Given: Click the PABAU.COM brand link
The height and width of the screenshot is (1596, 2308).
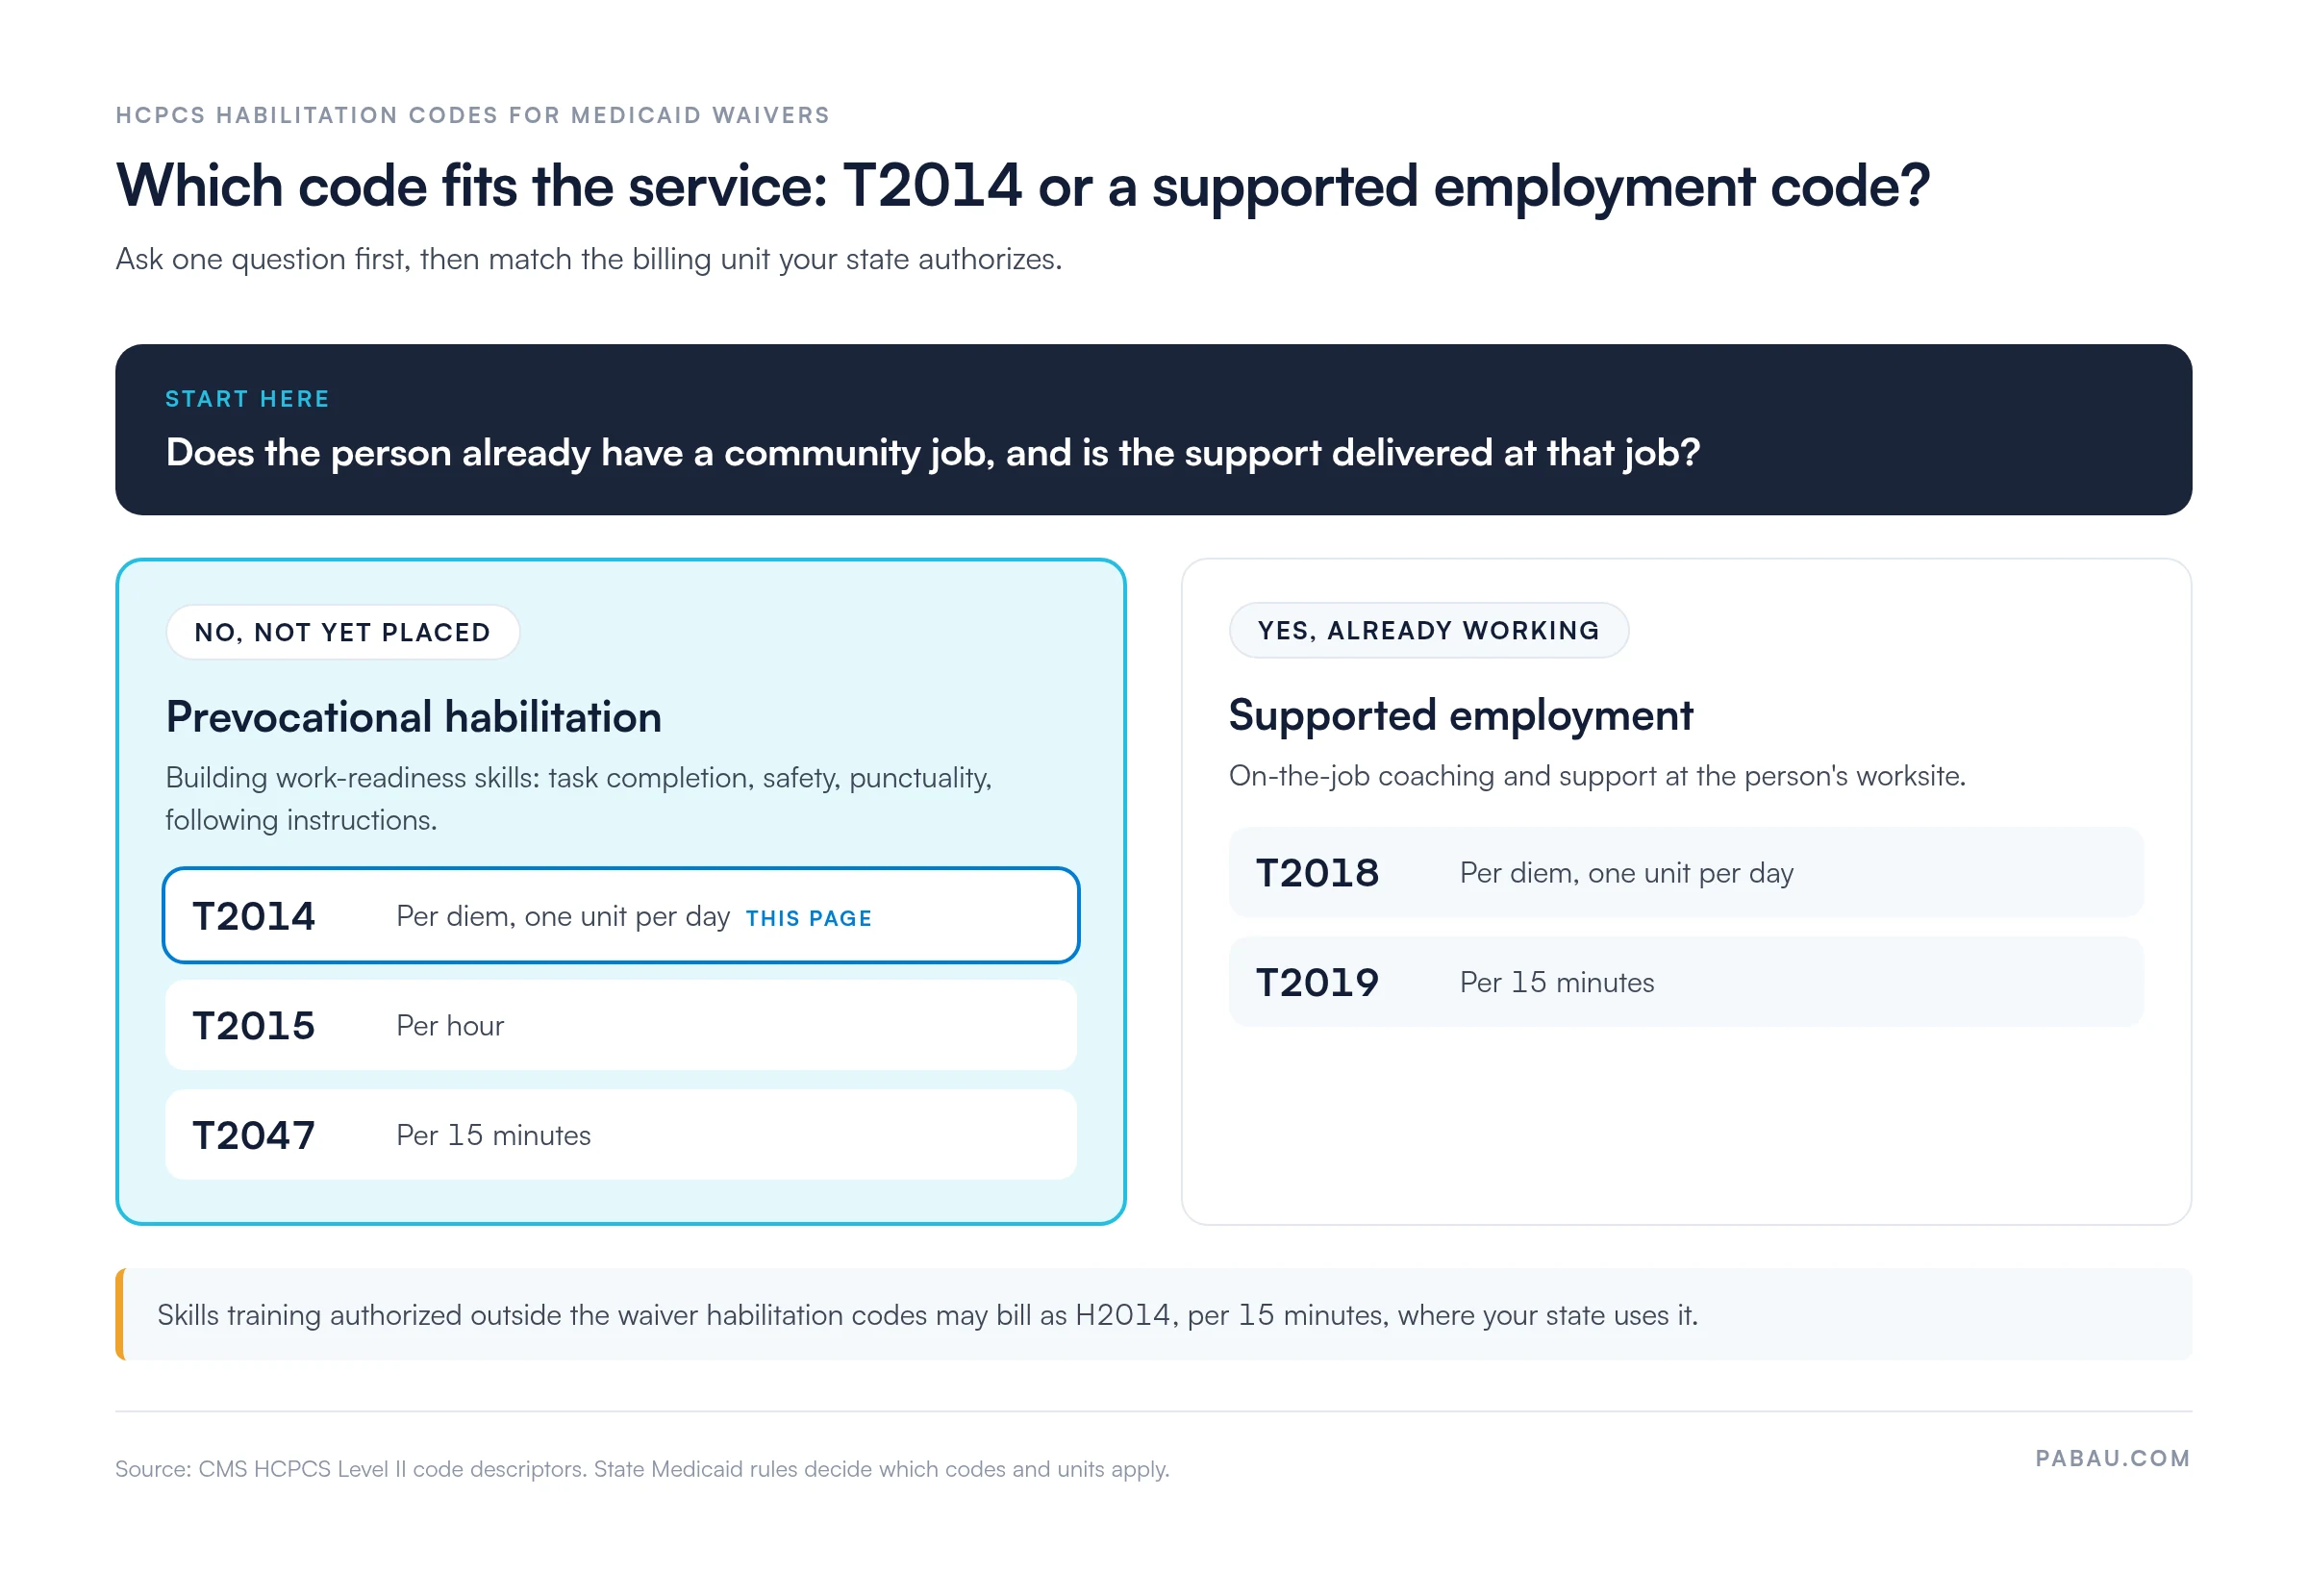Looking at the screenshot, I should tap(2112, 1458).
